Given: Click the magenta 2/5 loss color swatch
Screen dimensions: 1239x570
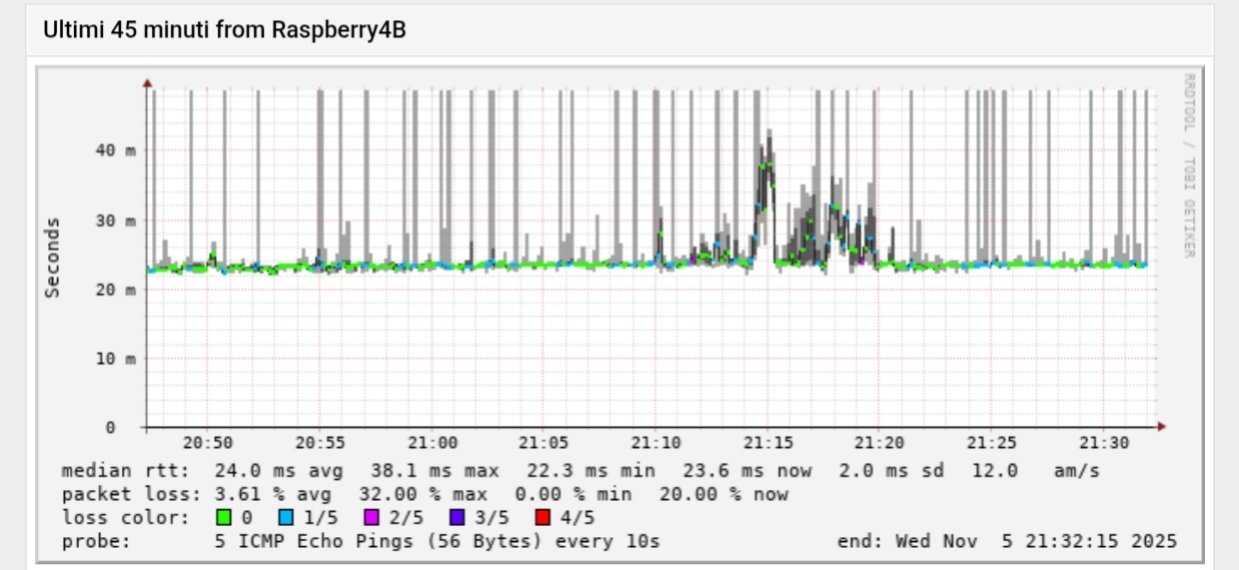Looking at the screenshot, I should [x=372, y=517].
